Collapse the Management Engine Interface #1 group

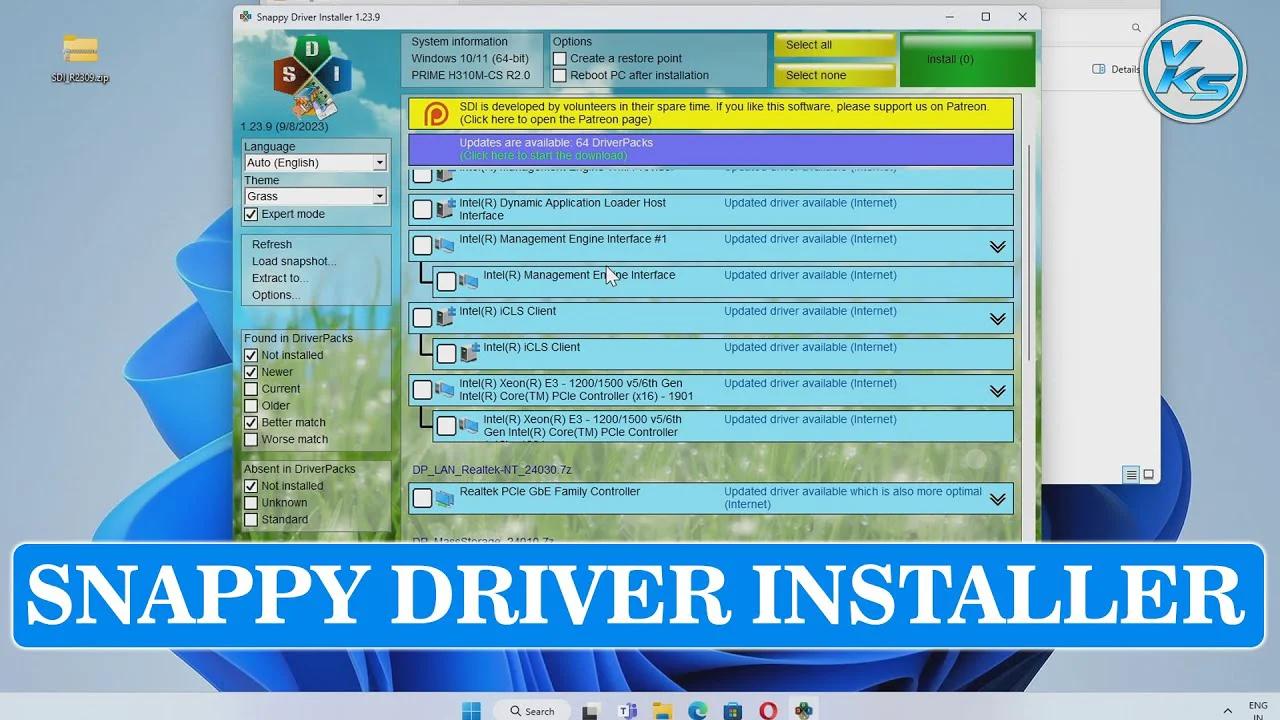(997, 246)
